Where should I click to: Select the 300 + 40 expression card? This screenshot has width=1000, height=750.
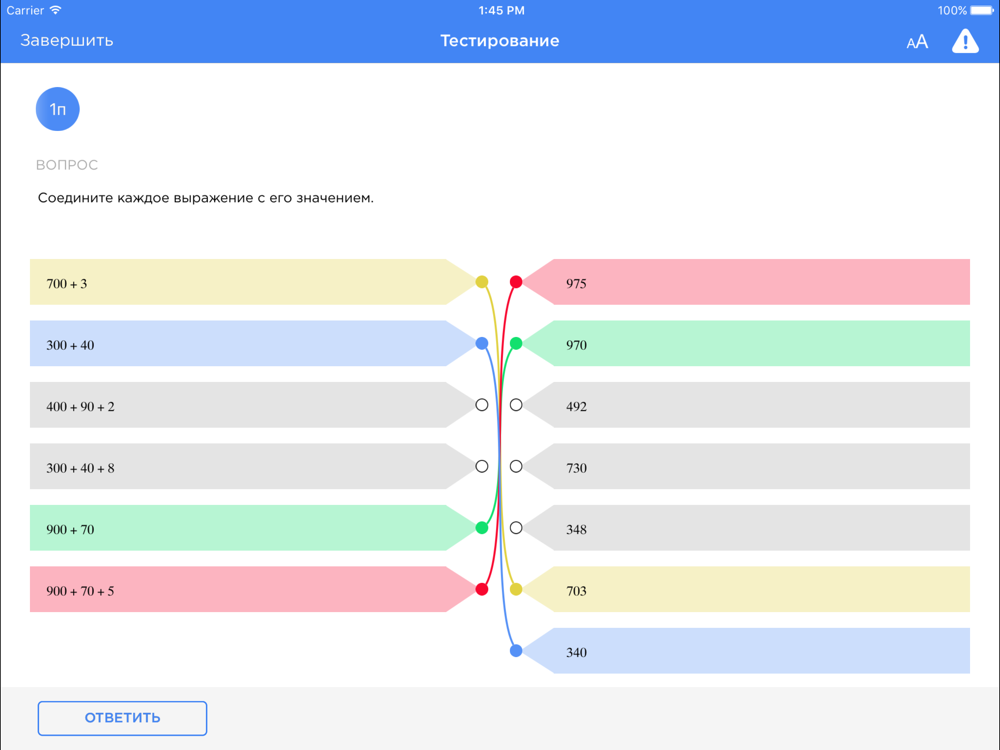253,343
